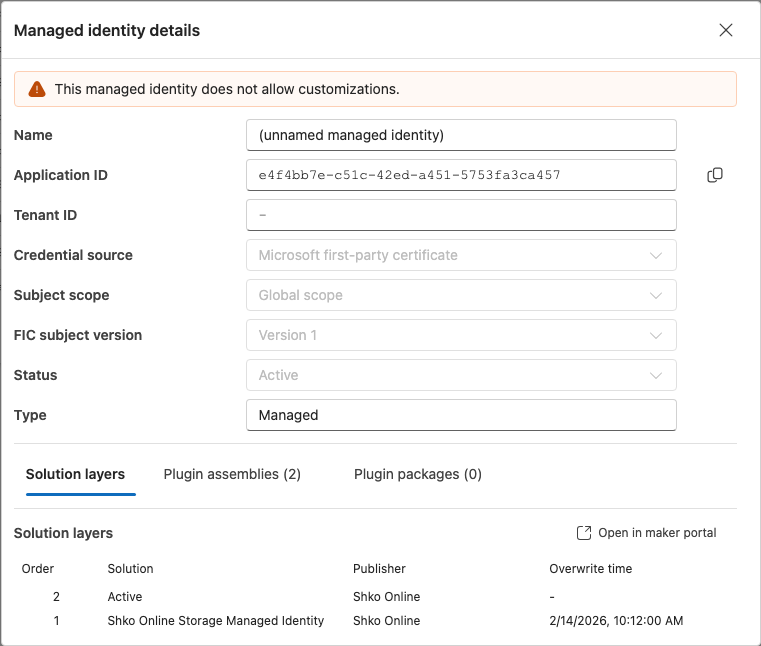Viewport: 761px width, 646px height.
Task: Copy the Application ID to clipboard
Action: point(714,175)
